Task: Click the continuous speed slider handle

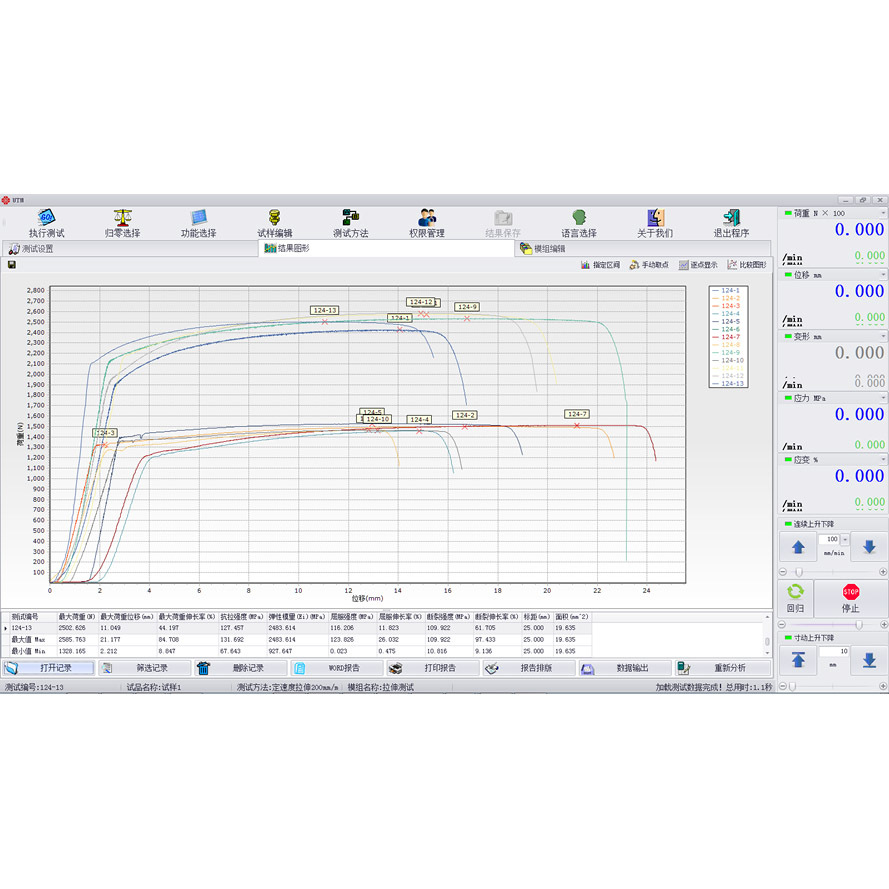Action: click(x=799, y=572)
